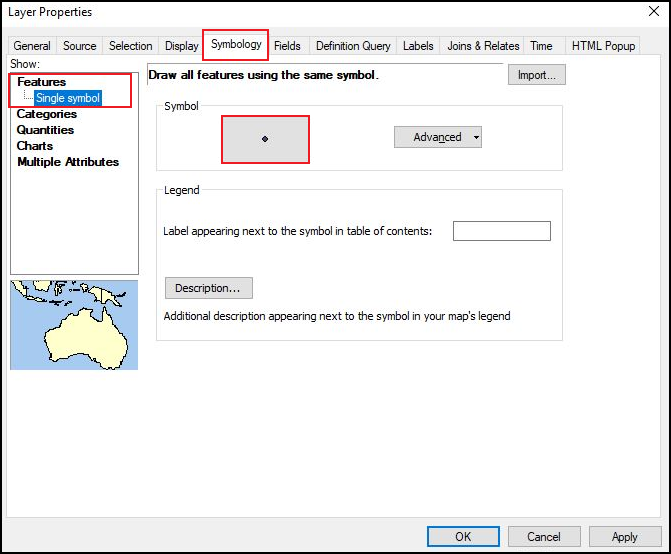Open the Advanced dropdown menu
This screenshot has width=671, height=554.
[x=438, y=137]
